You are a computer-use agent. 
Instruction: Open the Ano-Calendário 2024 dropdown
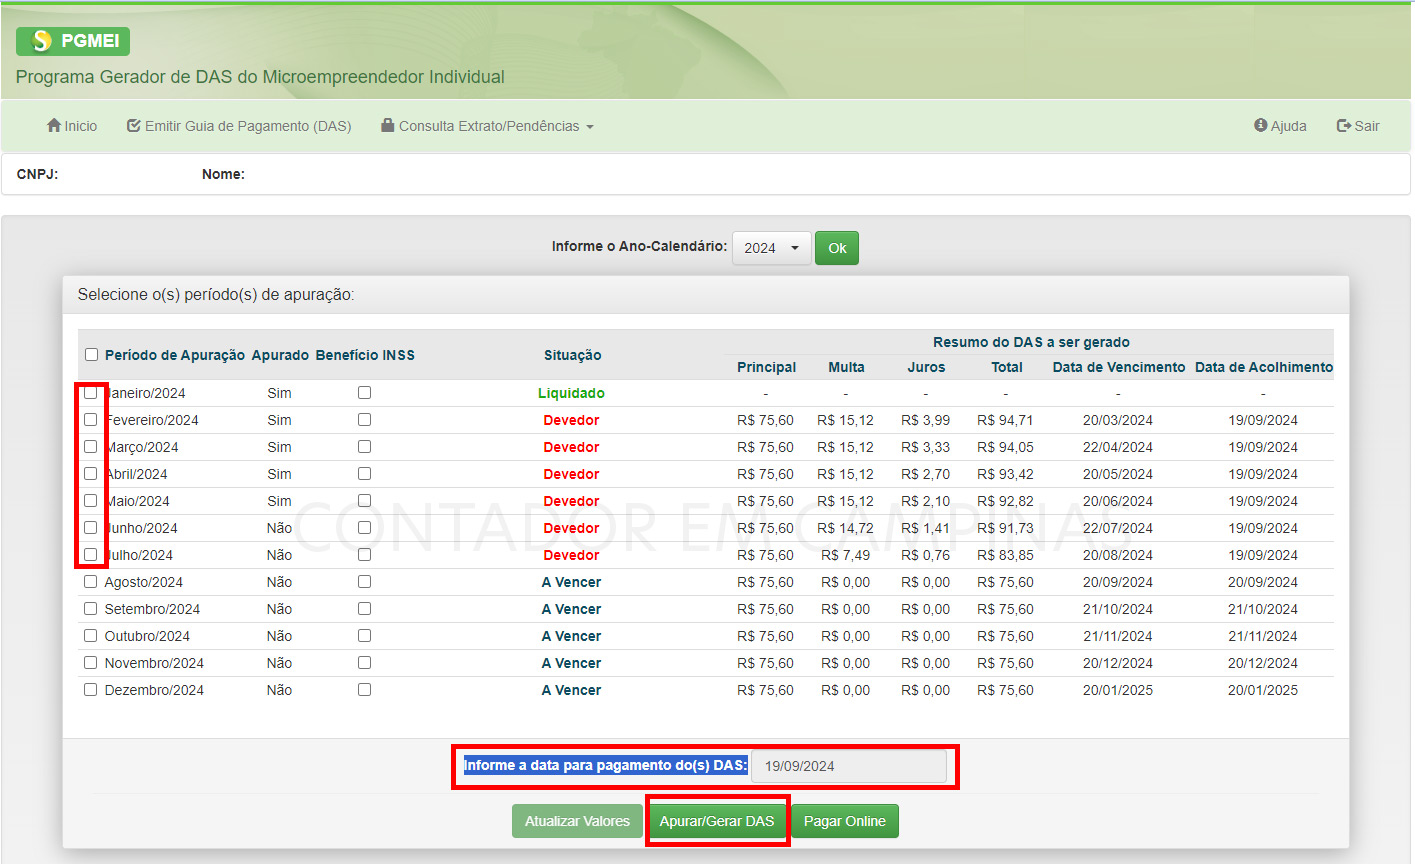click(771, 248)
